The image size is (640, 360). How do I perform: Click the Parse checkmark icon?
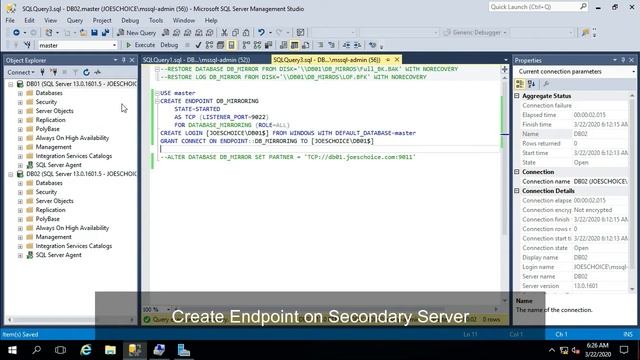(198, 45)
